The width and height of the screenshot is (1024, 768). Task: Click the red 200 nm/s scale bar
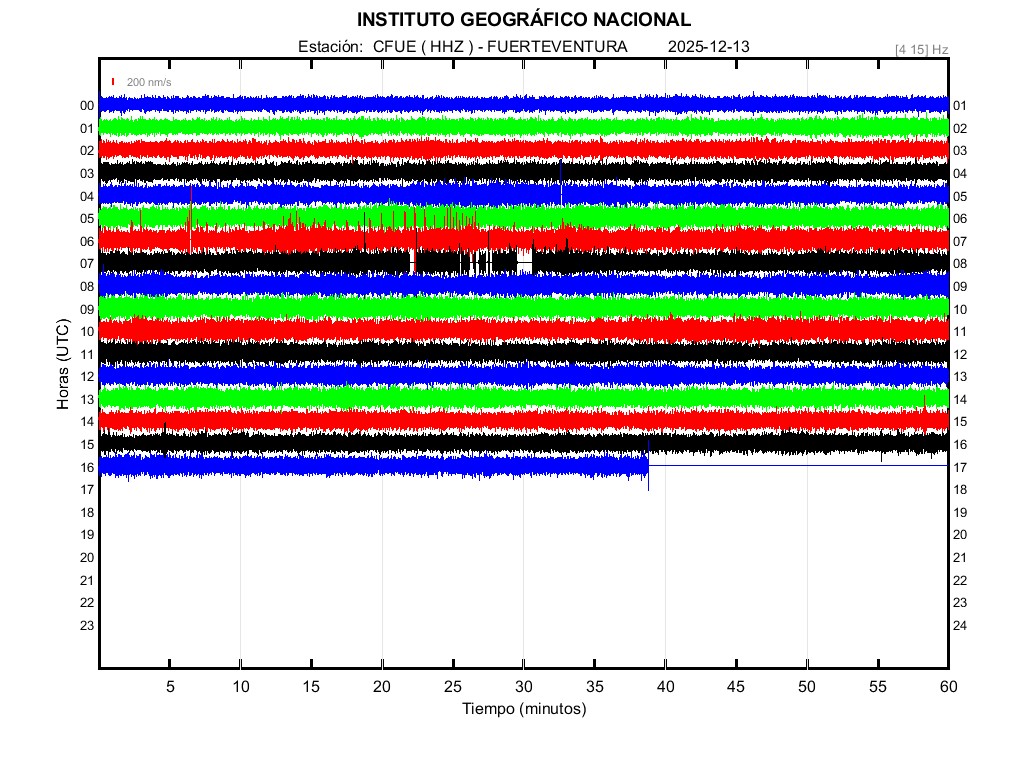[113, 82]
